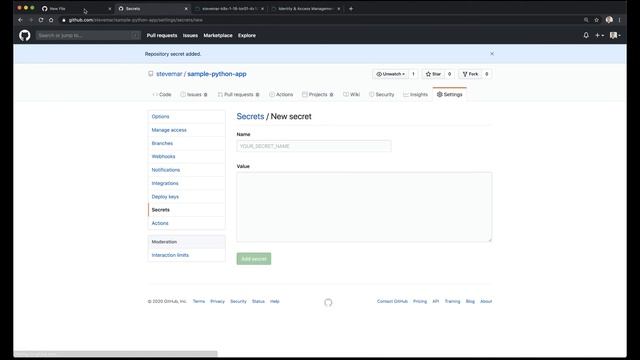Switch to the Code tab

[x=162, y=94]
